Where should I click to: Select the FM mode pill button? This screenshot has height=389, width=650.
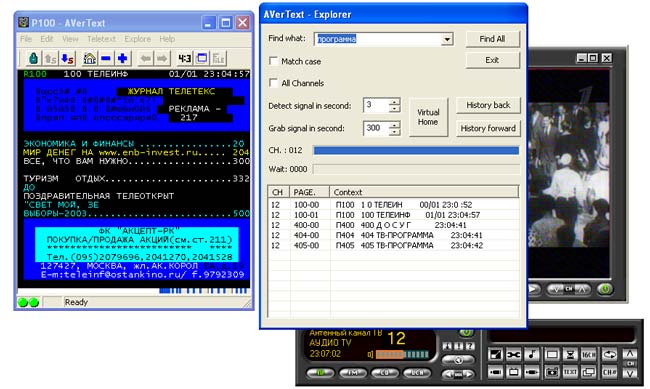pyautogui.click(x=352, y=373)
